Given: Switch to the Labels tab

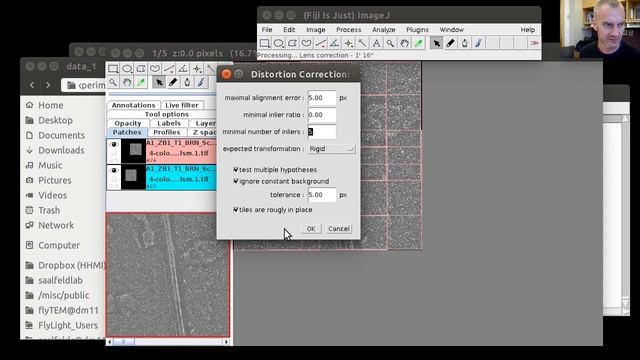Looking at the screenshot, I should (169, 123).
